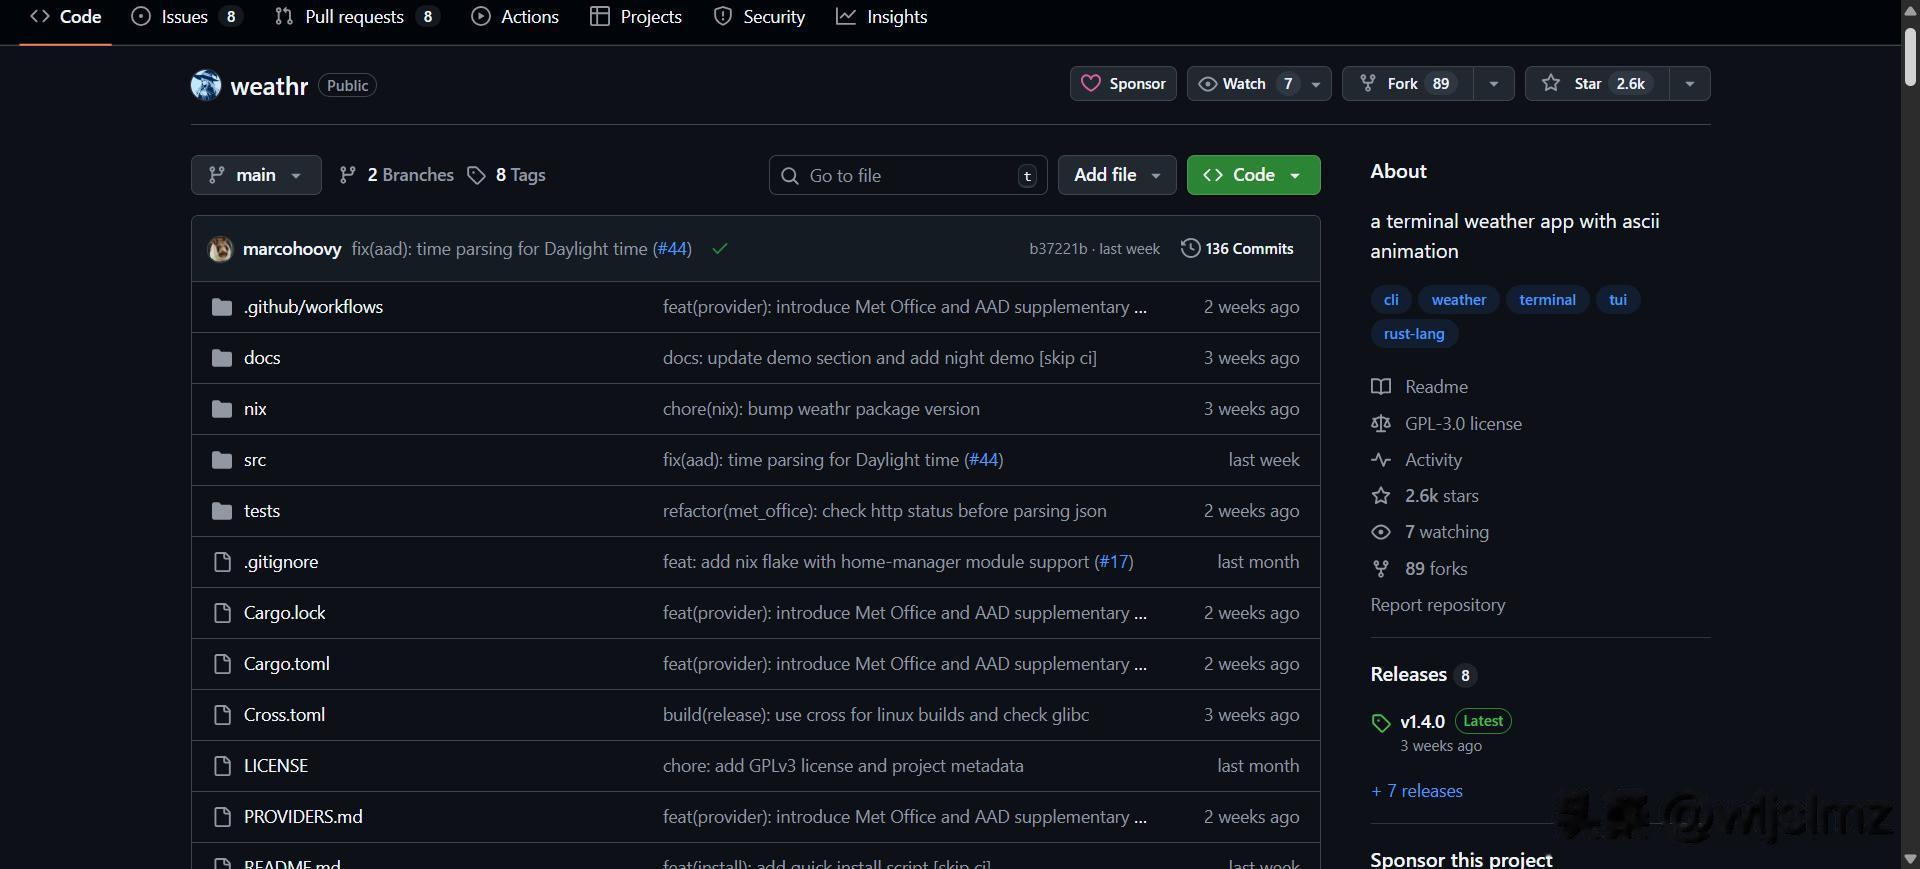Image resolution: width=1920 pixels, height=869 pixels.
Task: View the Insights tab
Action: click(x=882, y=17)
